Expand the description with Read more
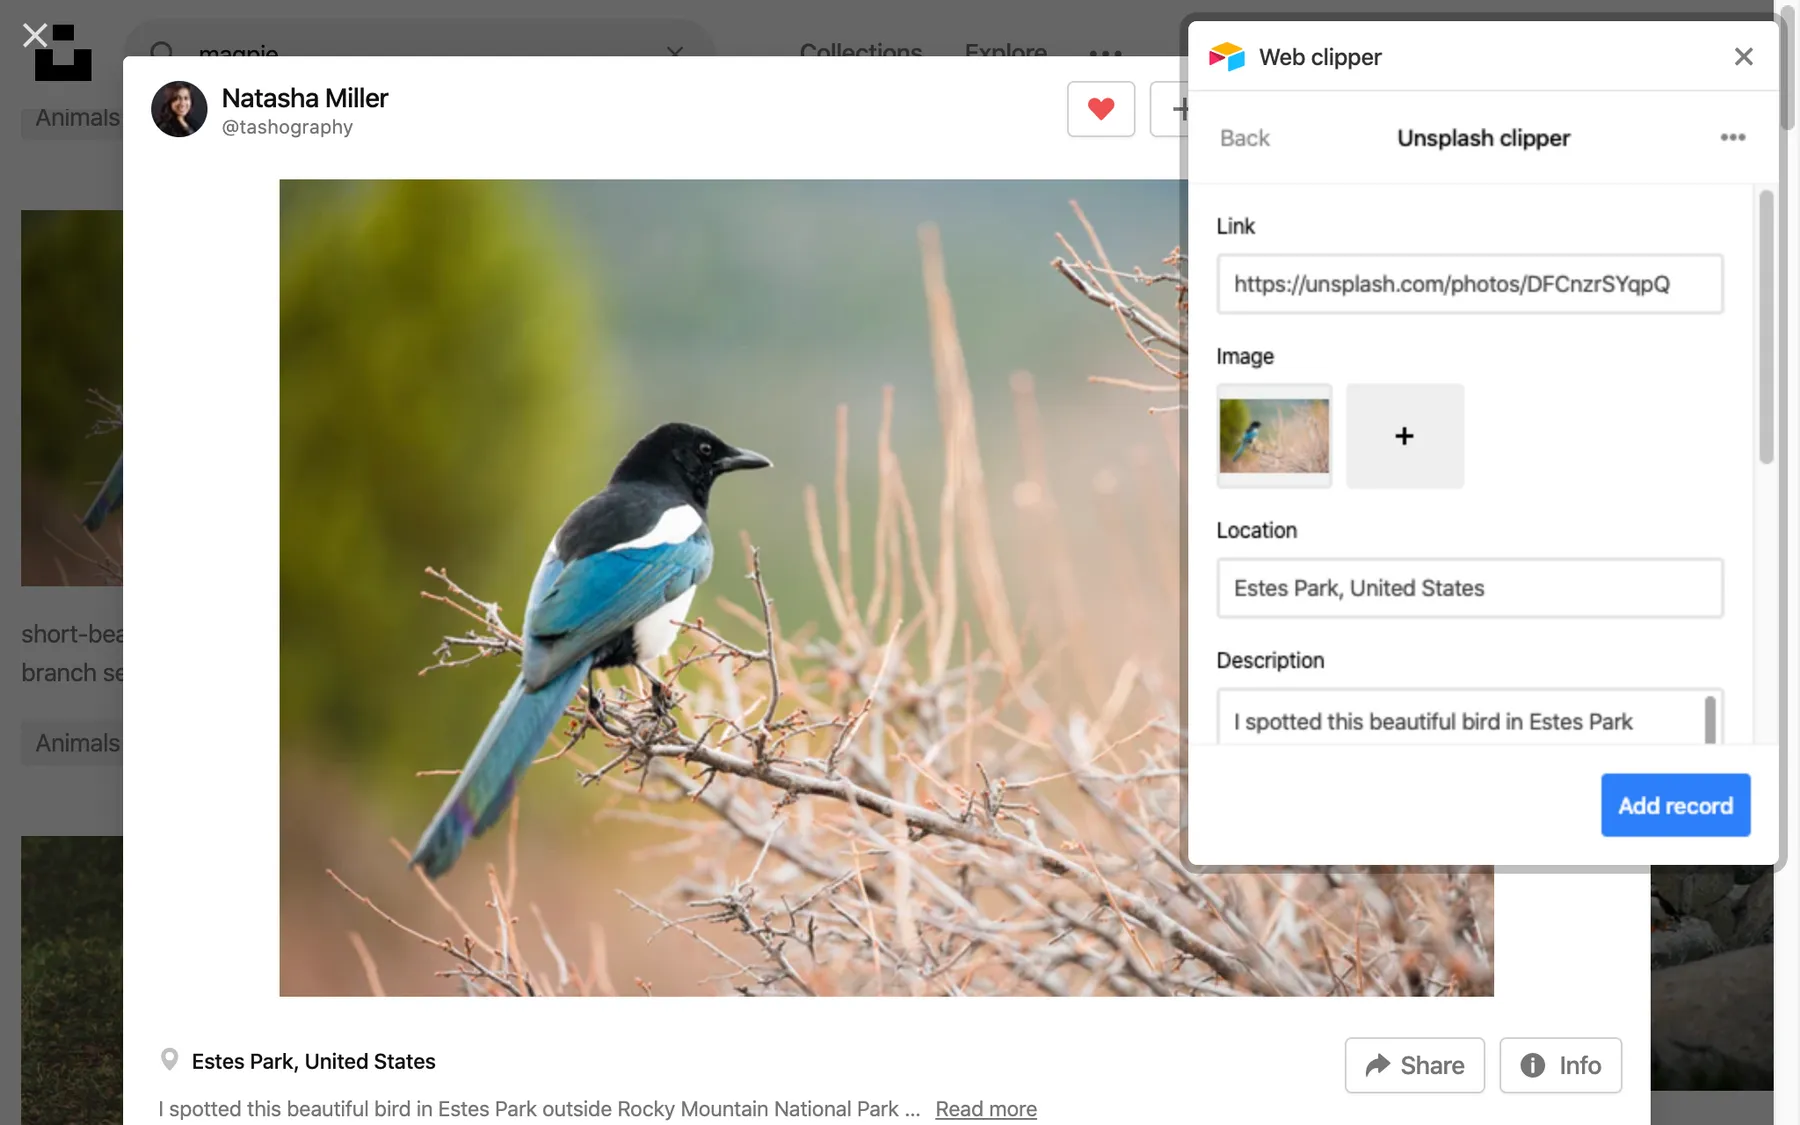 click(985, 1109)
